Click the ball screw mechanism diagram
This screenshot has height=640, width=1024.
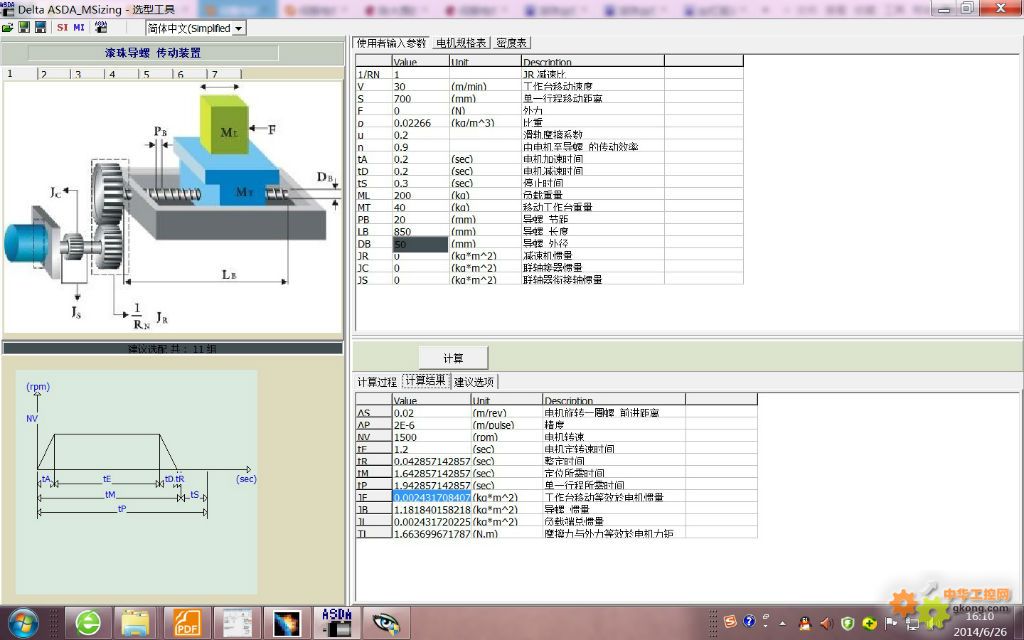click(x=173, y=207)
